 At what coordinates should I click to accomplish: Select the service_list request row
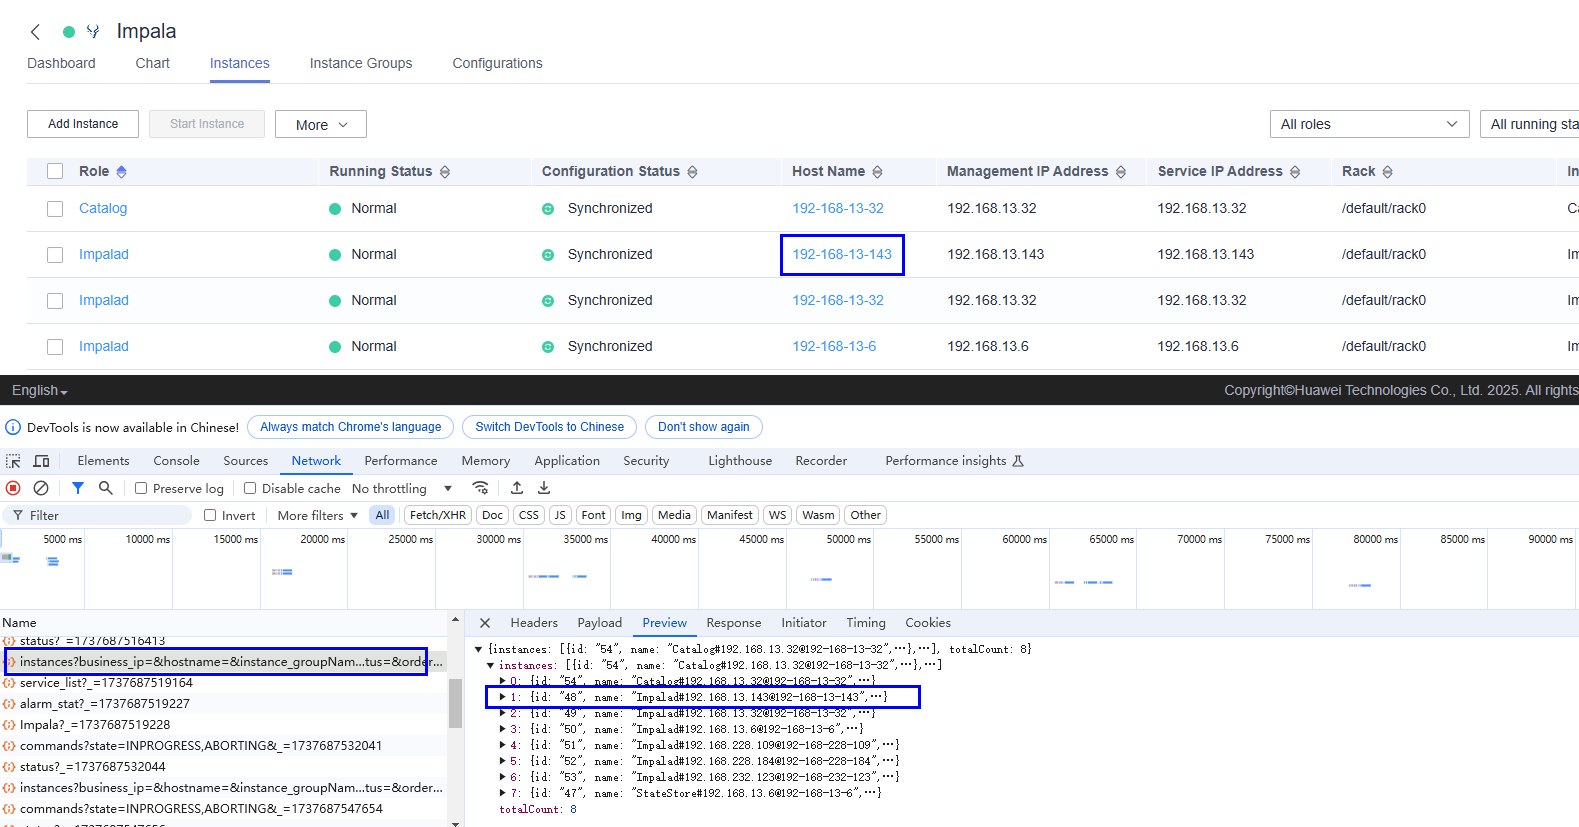[x=223, y=683]
